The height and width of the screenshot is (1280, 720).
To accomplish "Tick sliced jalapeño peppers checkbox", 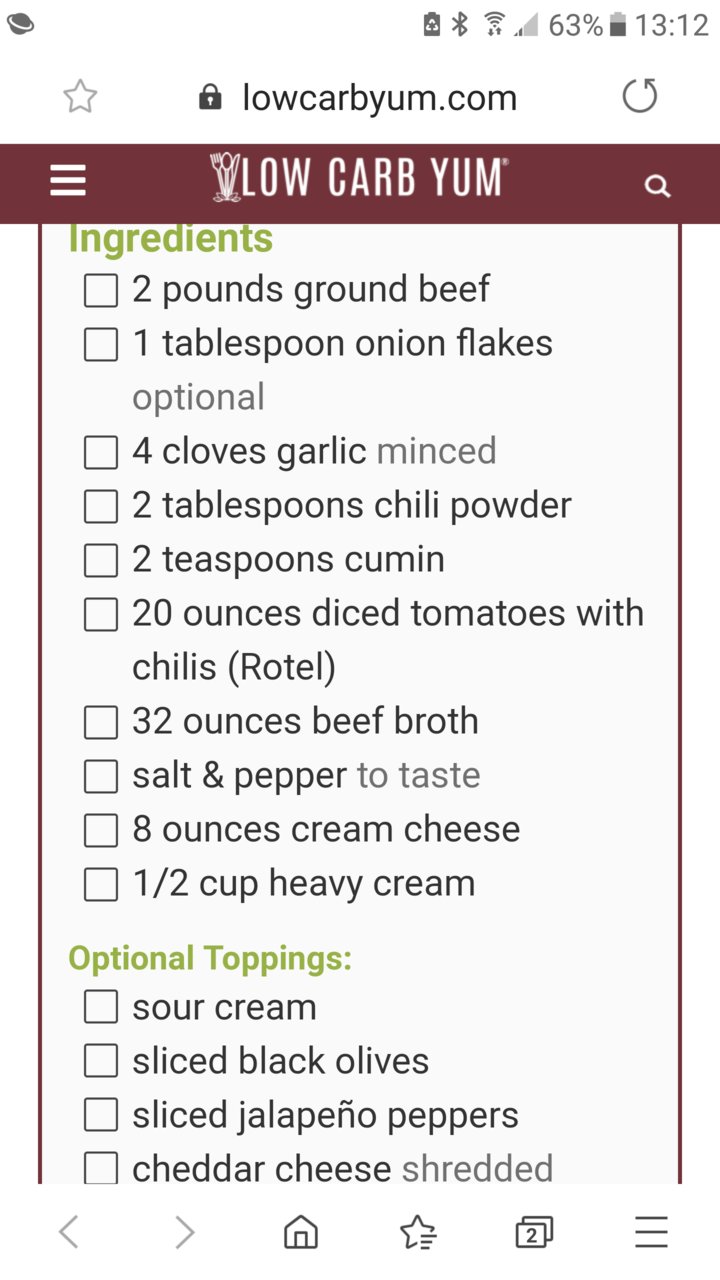I will click(100, 1115).
